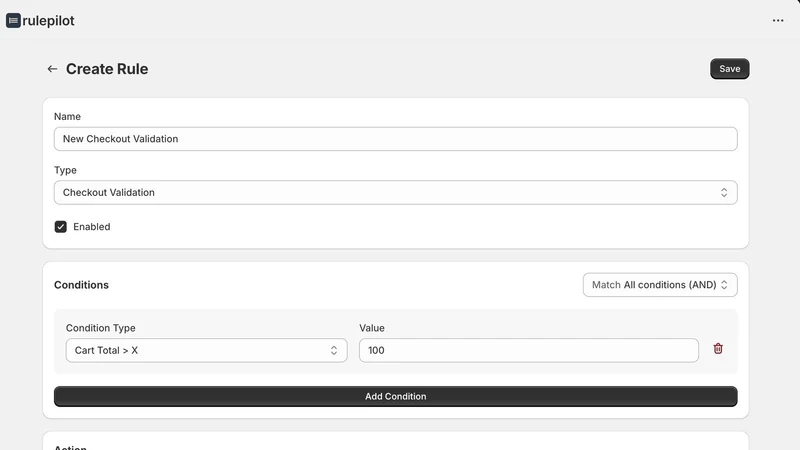Click the Conditions section heading
Viewport: 800px width, 450px height.
click(81, 285)
